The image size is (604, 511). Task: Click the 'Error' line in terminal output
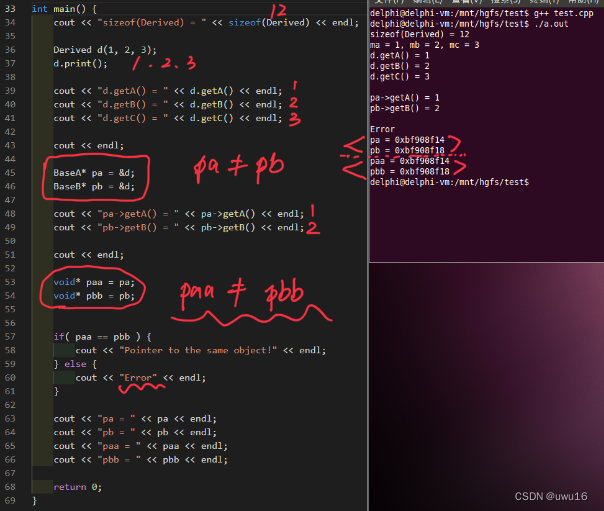click(382, 129)
